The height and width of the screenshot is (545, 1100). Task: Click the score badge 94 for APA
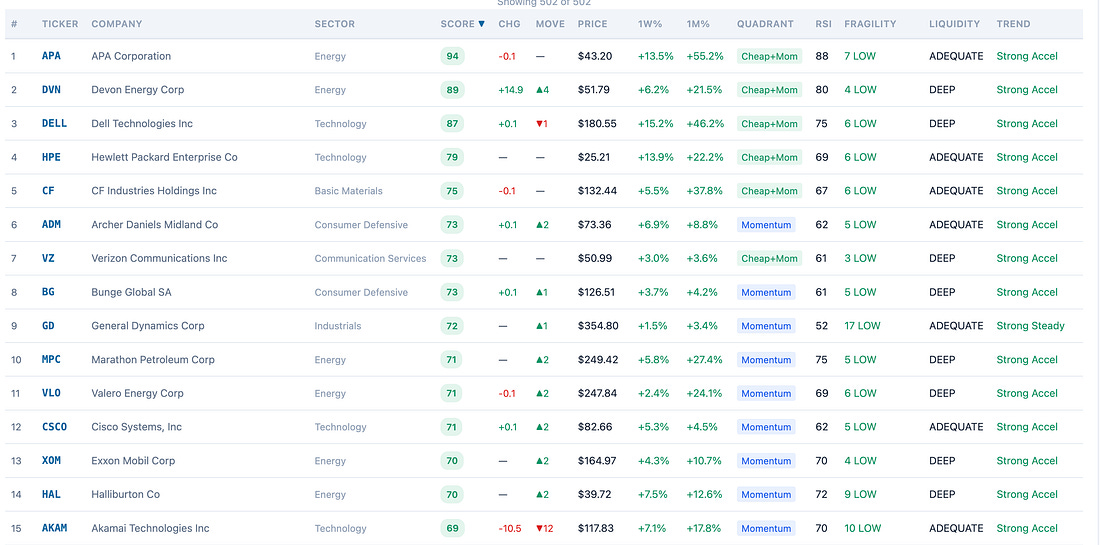pyautogui.click(x=452, y=56)
